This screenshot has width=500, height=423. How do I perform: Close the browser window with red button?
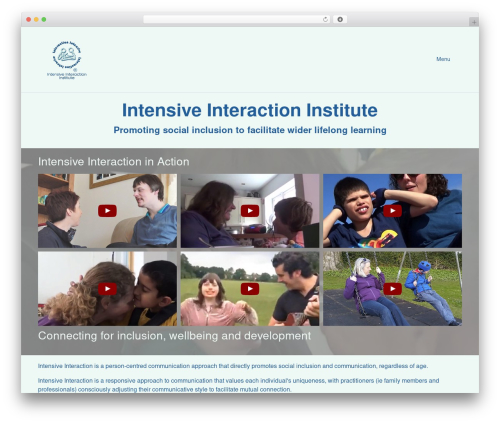[29, 19]
